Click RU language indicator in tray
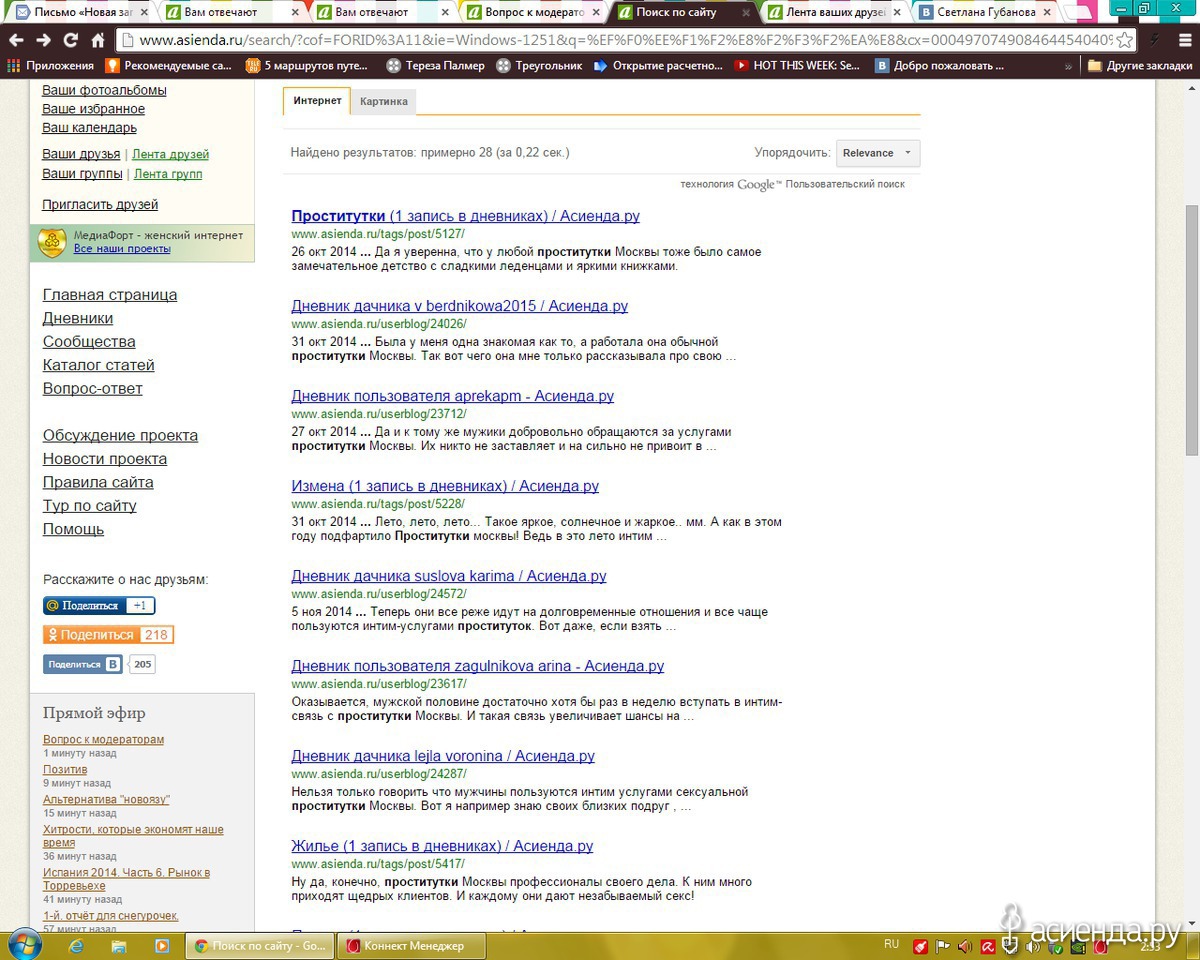The image size is (1200, 960). coord(891,944)
